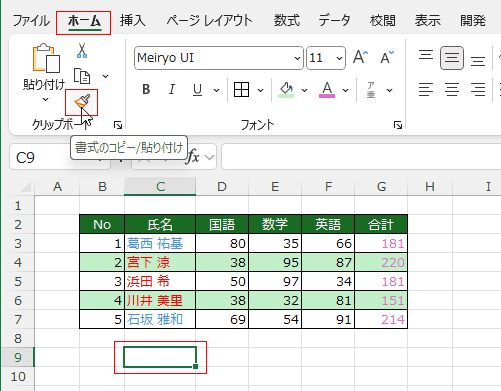Toggle Underline formatting
This screenshot has width=501, height=391.
(197, 90)
